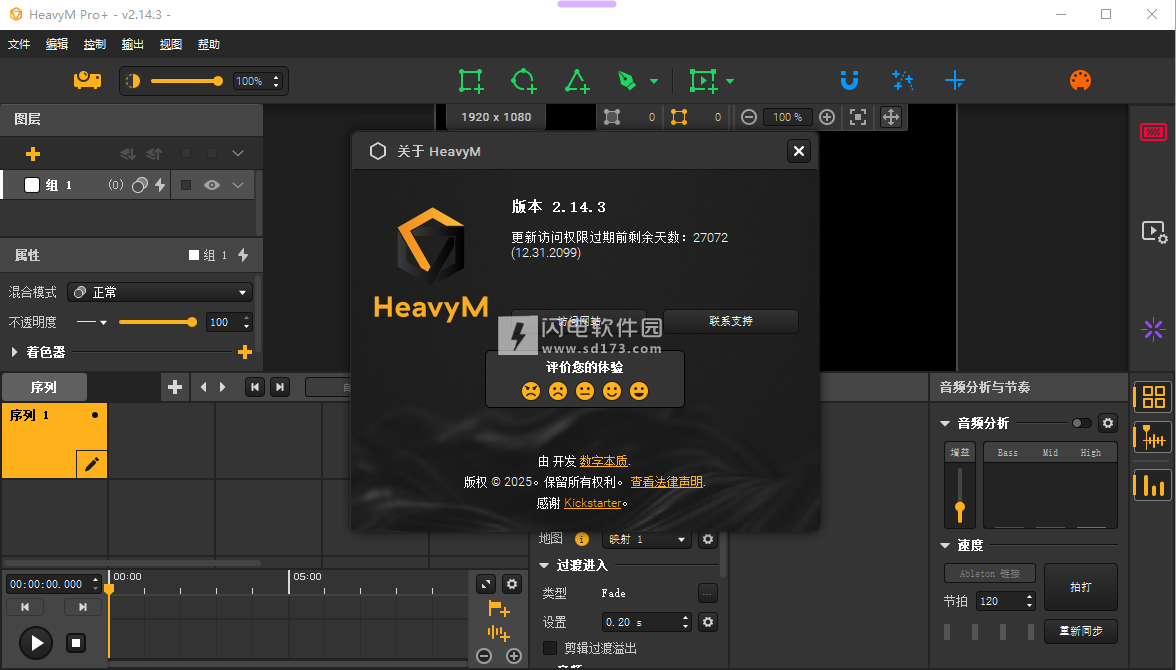Screen dimensions: 1176x670
Task: Edit sequence 1 with pencil icon
Action: click(92, 464)
